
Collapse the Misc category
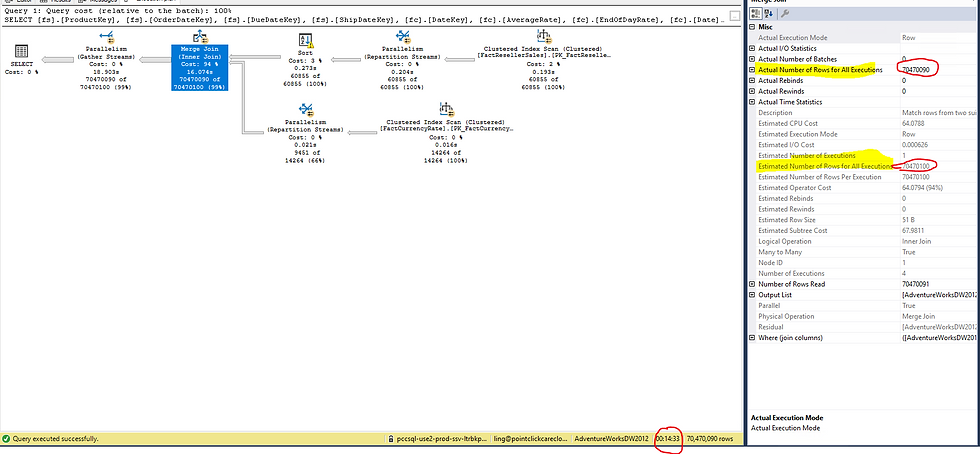(x=752, y=28)
